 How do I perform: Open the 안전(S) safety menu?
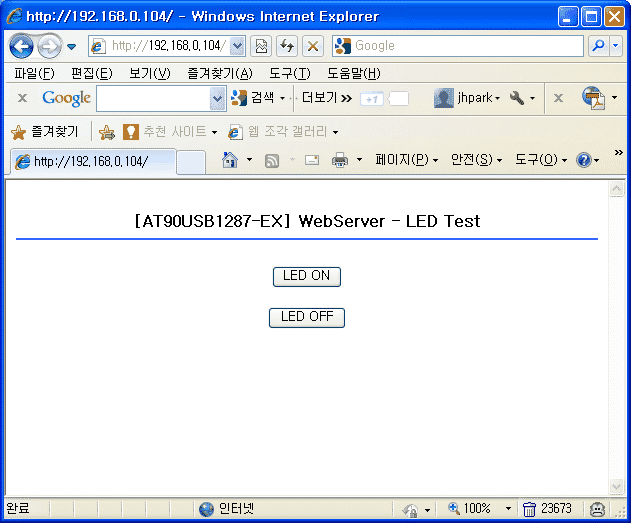[476, 160]
